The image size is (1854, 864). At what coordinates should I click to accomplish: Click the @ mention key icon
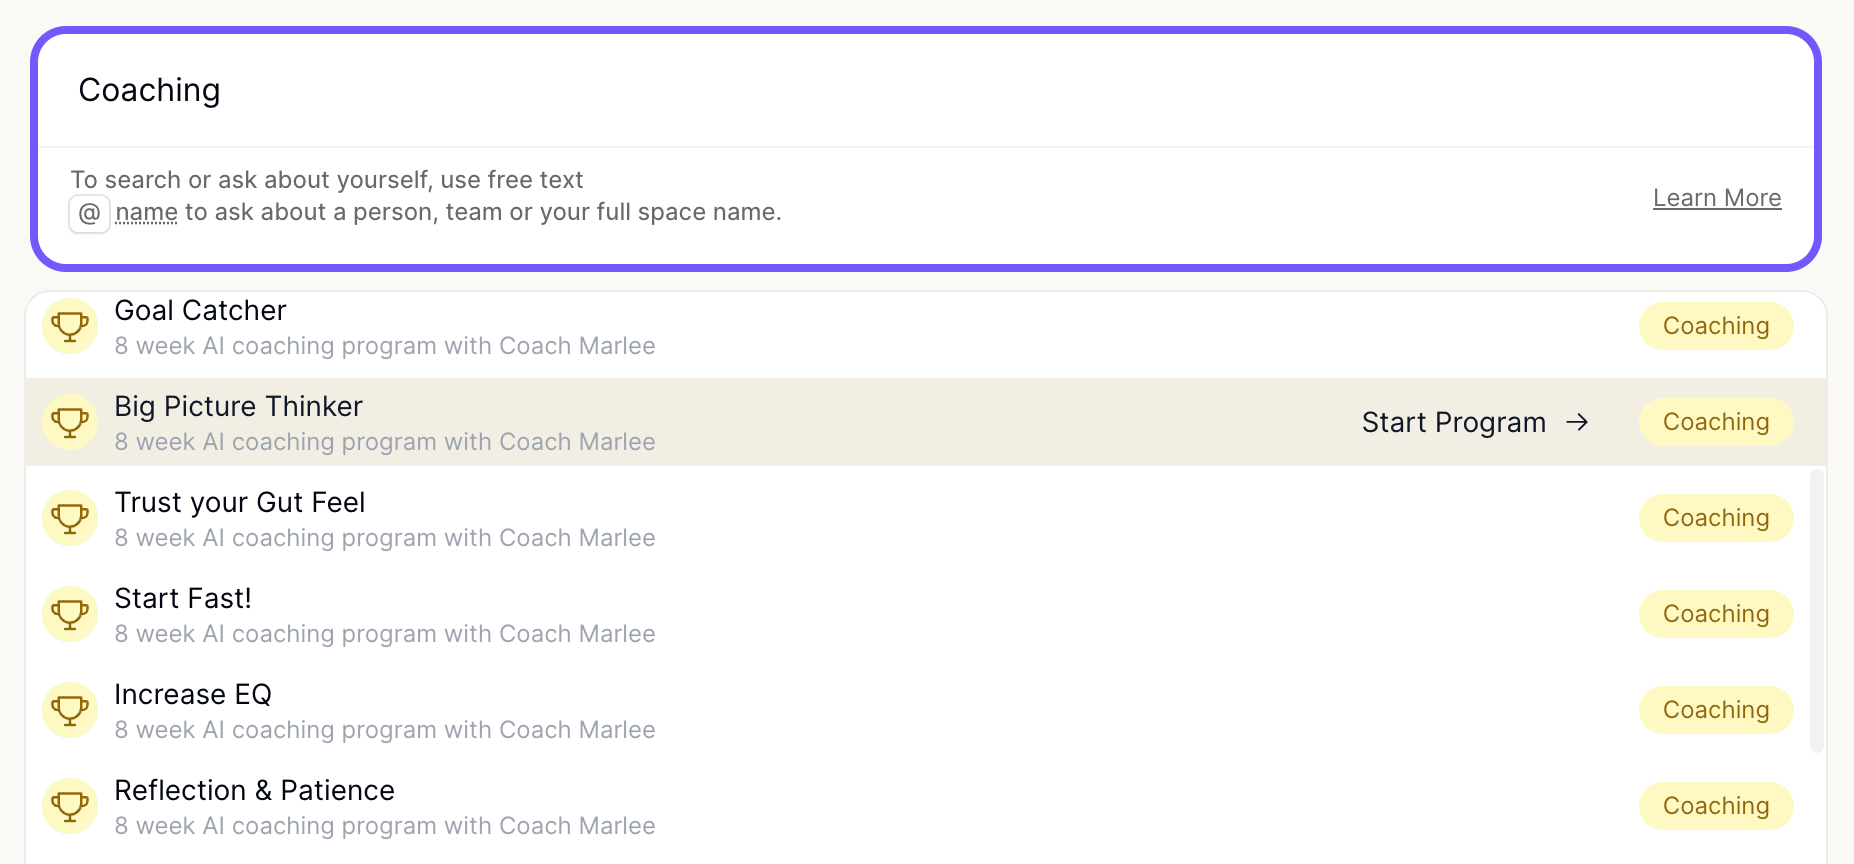89,213
